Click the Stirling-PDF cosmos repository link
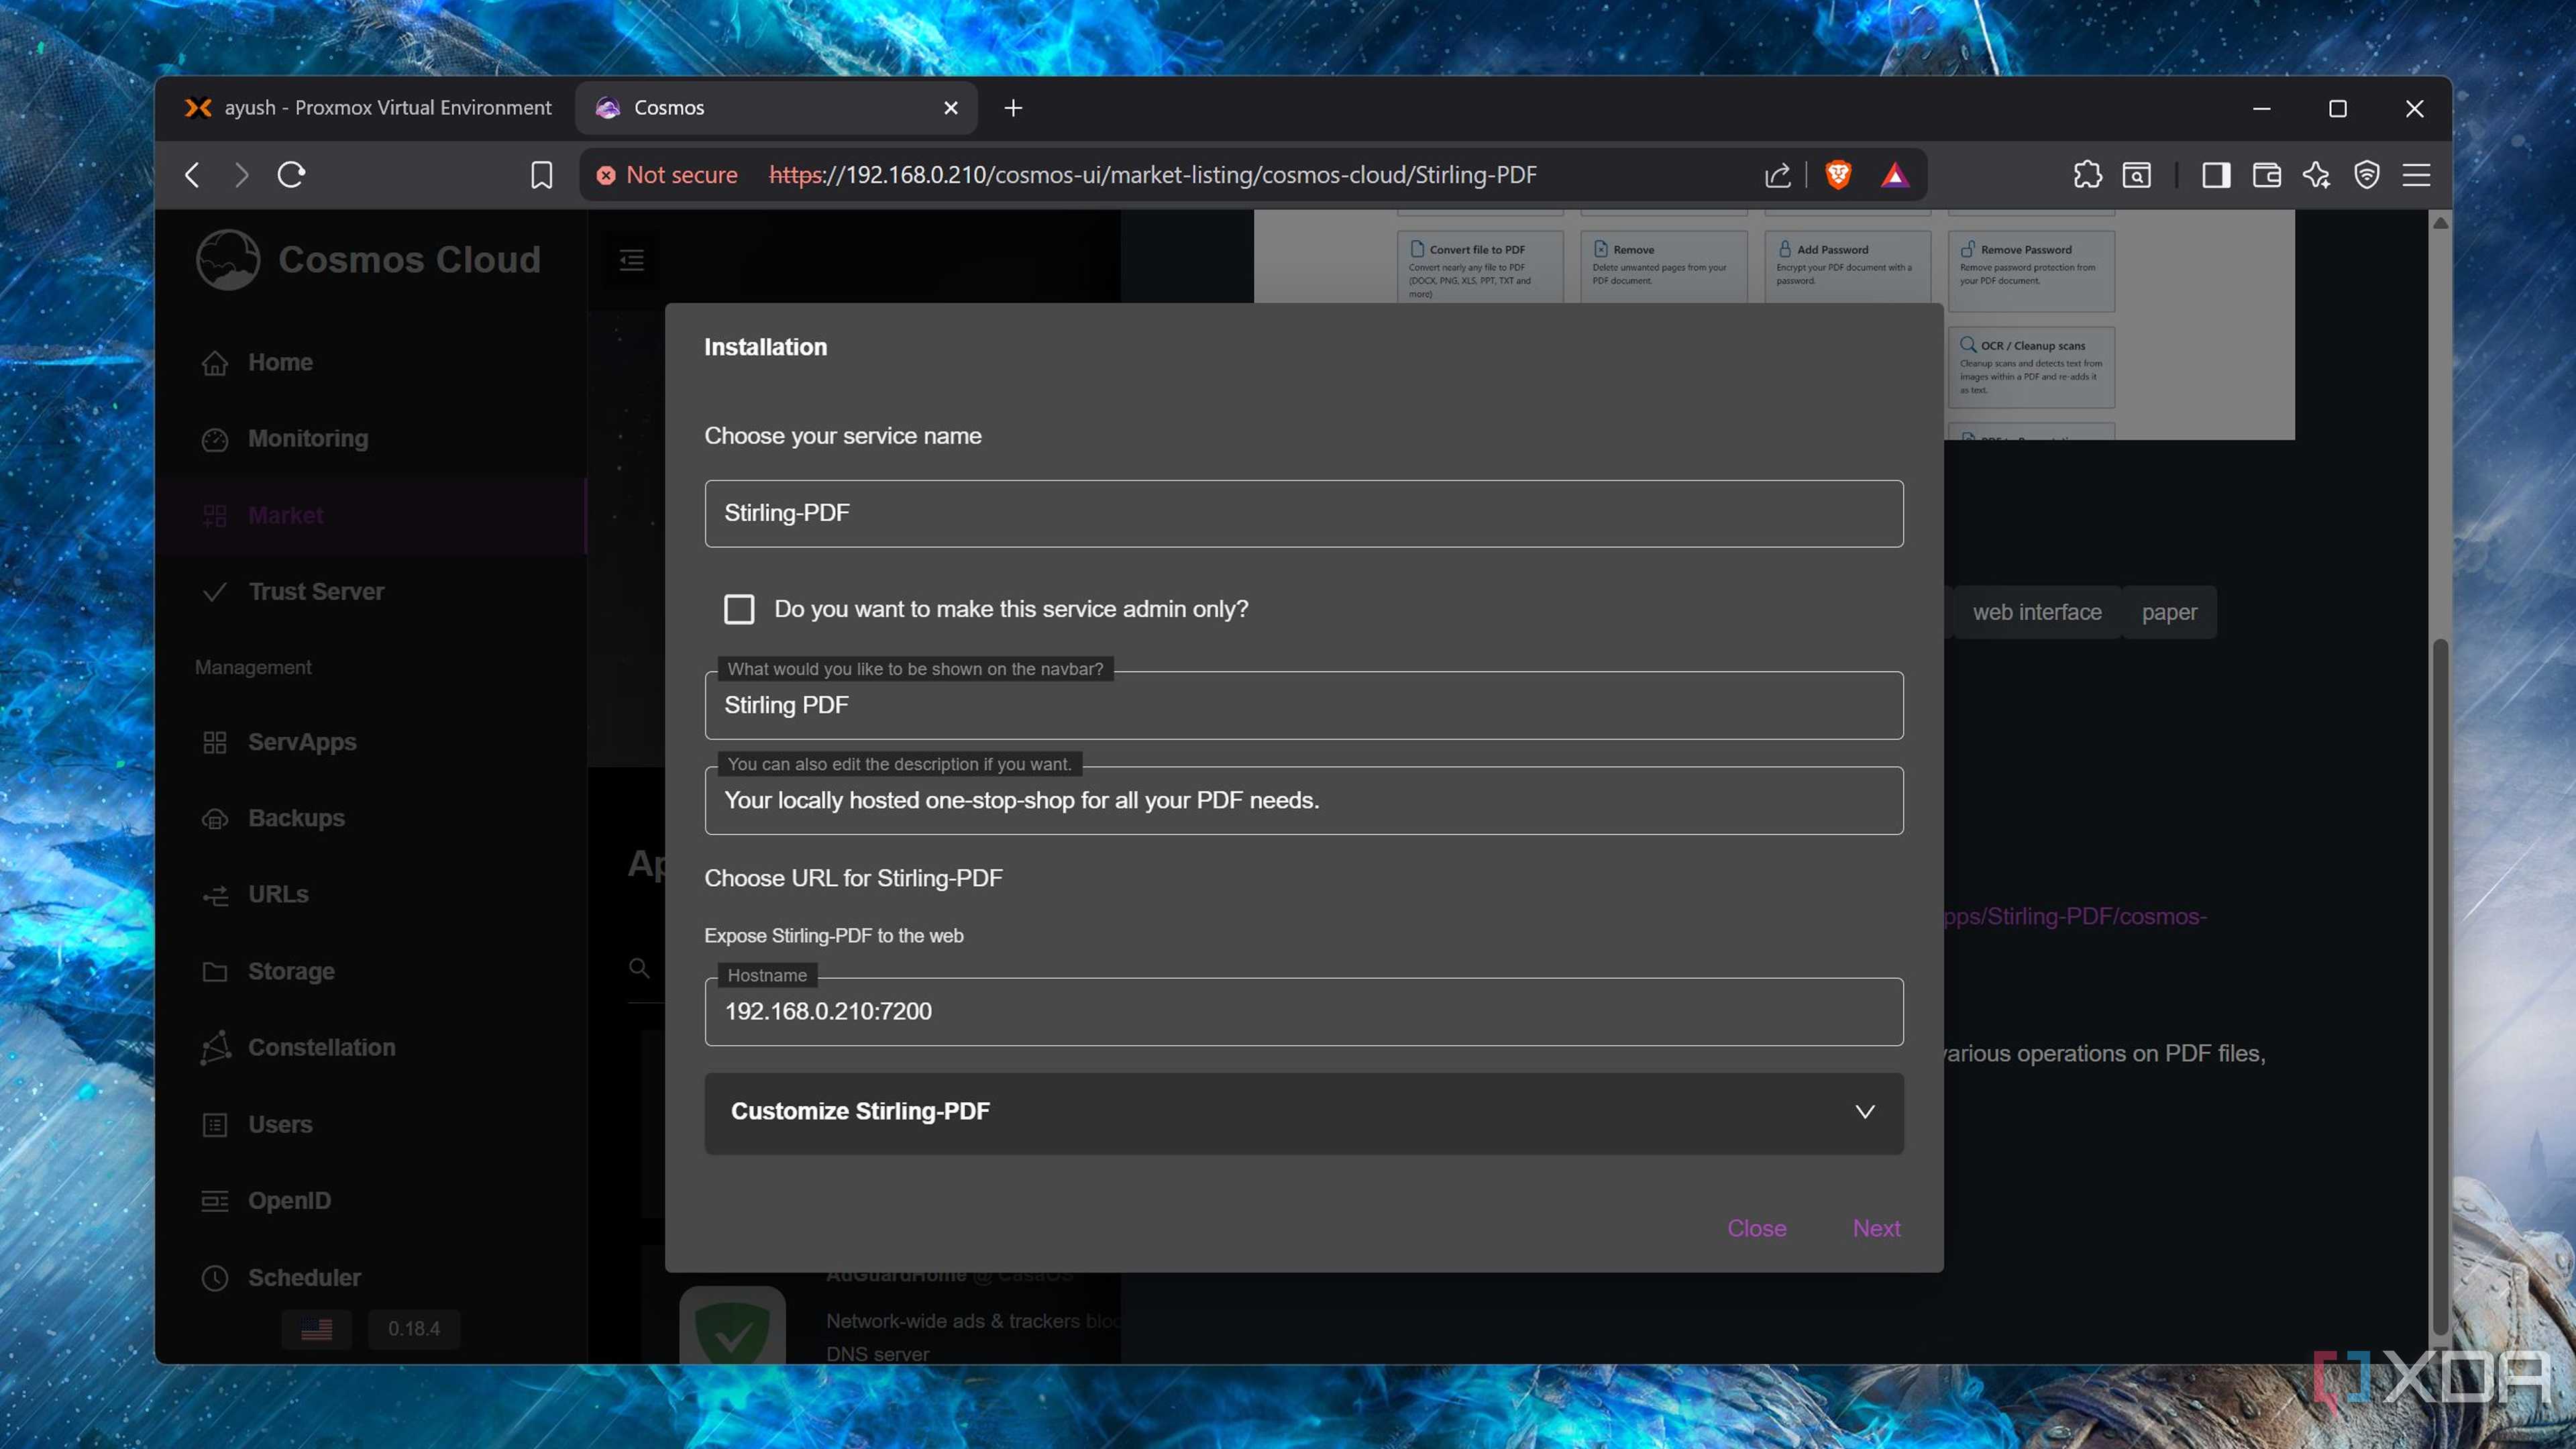 [x=2075, y=917]
